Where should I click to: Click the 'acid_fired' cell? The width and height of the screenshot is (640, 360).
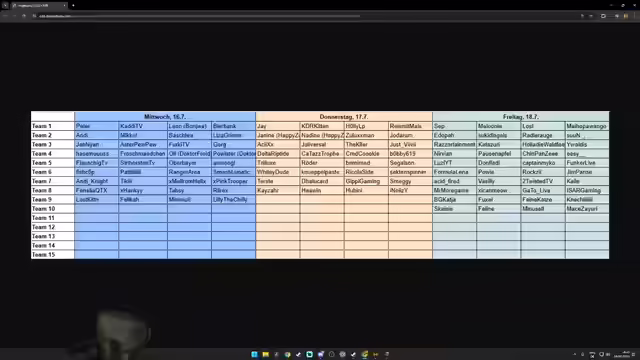click(454, 181)
